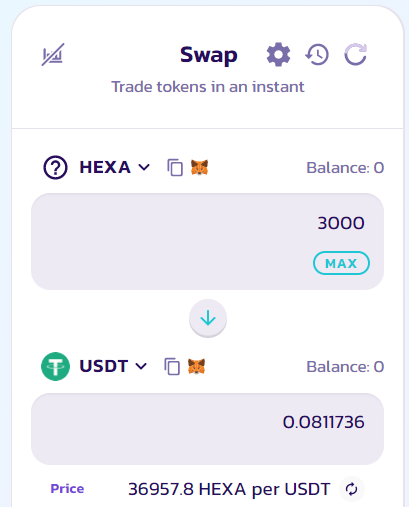Copy HEXA token address
This screenshot has height=507, width=409.
pos(175,167)
